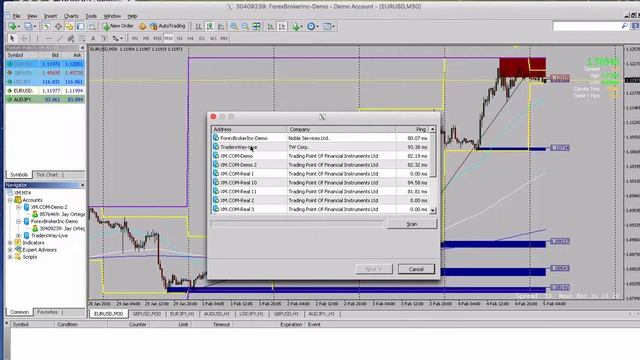
Task: Select AUDJPY row in Market Watch
Action: point(45,99)
